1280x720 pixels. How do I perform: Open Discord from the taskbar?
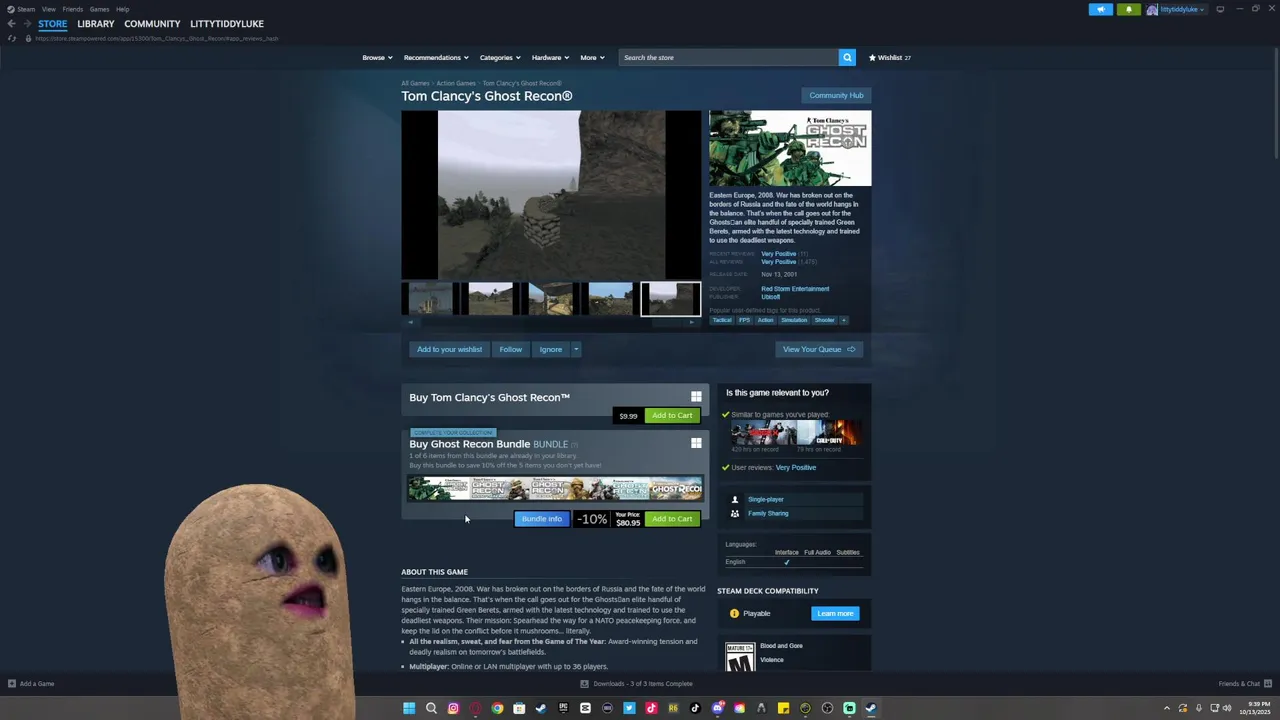tap(717, 708)
